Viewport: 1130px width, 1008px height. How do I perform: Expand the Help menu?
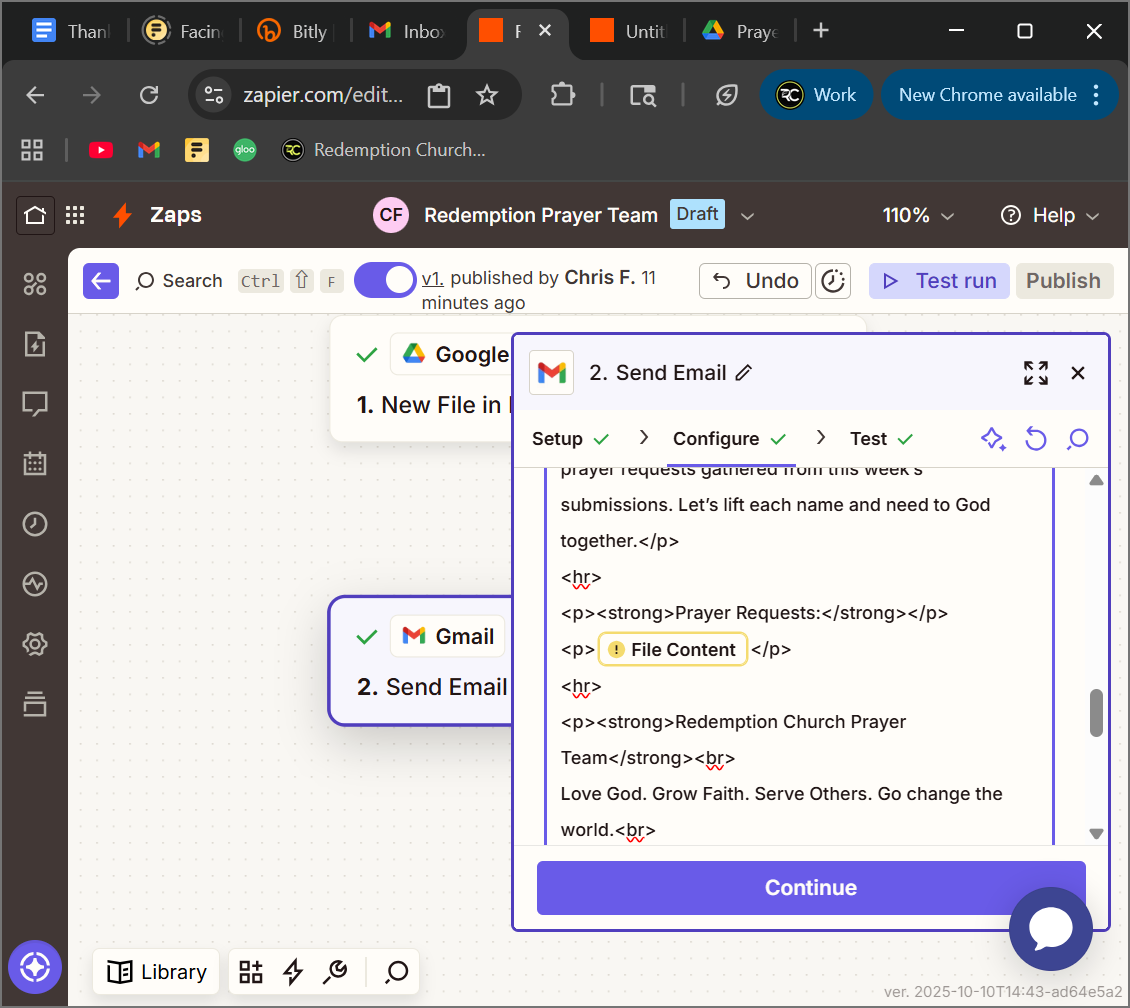click(x=1050, y=216)
